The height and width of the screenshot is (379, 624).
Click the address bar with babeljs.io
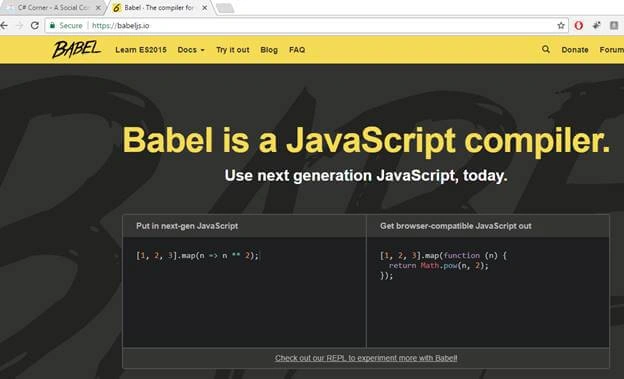[306, 25]
